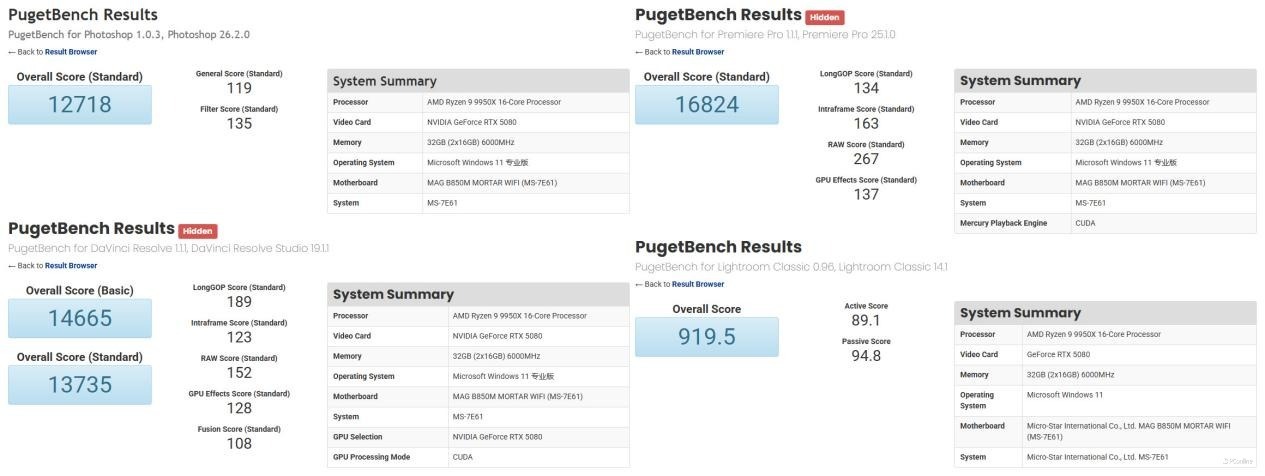The image size is (1265, 476).
Task: Click the GPU Processing Mode row
Action: pyautogui.click(x=478, y=457)
